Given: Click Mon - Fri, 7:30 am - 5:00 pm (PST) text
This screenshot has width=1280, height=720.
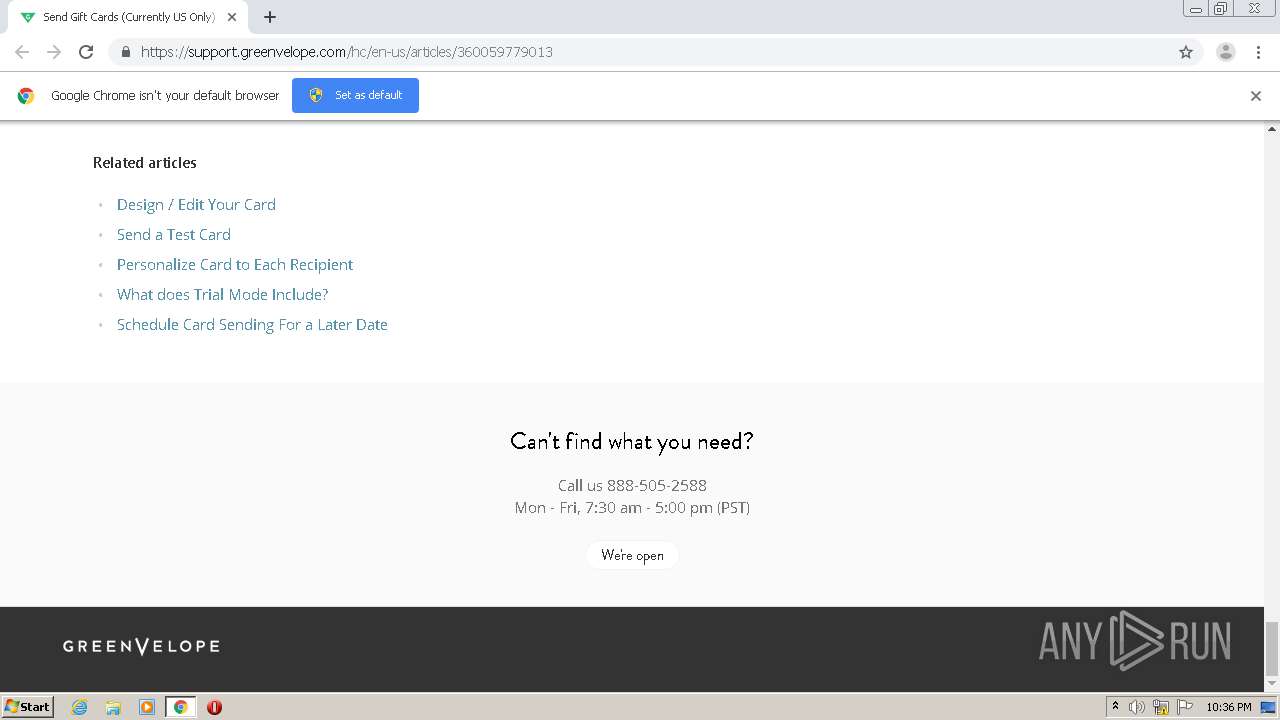Looking at the screenshot, I should 632,507.
